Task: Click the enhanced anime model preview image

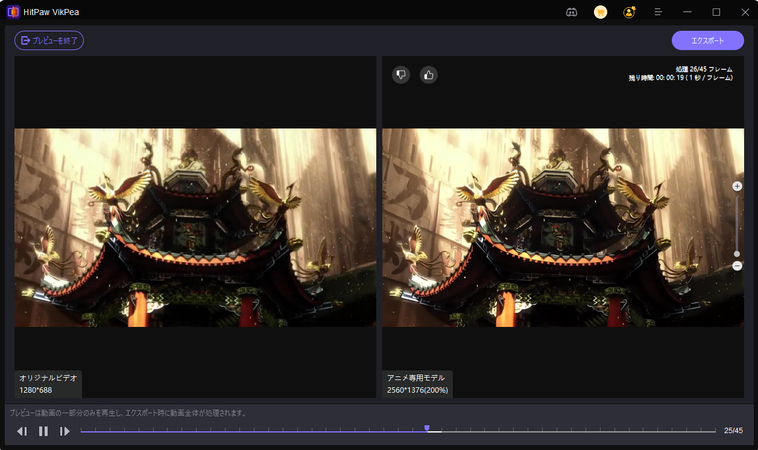Action: point(563,228)
